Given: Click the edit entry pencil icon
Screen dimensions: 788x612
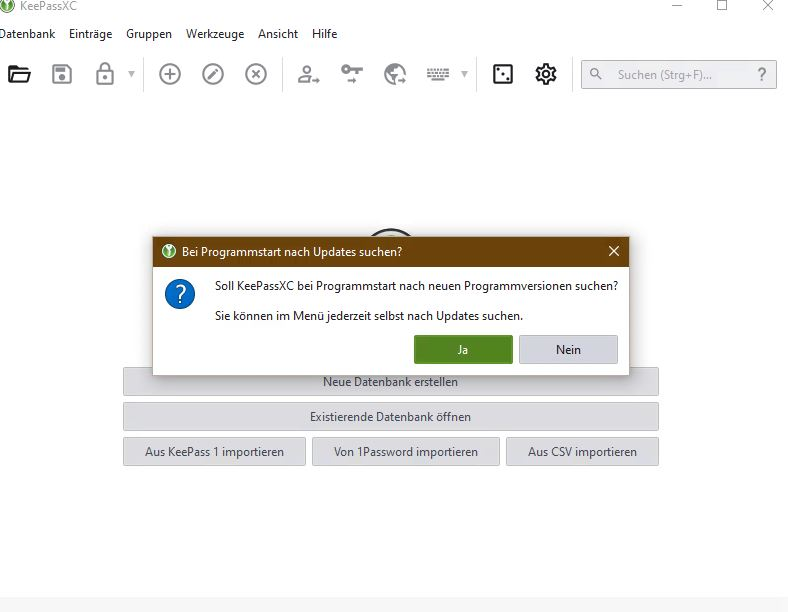Looking at the screenshot, I should pyautogui.click(x=213, y=74).
